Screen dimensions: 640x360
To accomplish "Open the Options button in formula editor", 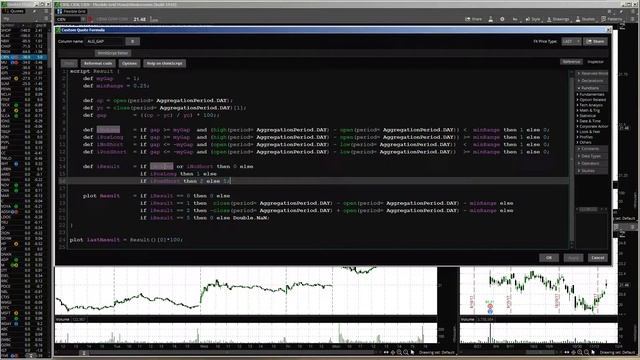I will coord(129,64).
